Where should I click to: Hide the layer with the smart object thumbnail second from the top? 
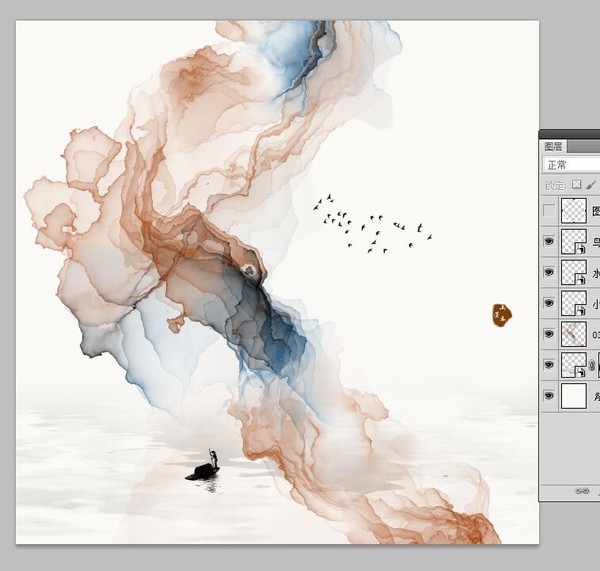[549, 241]
